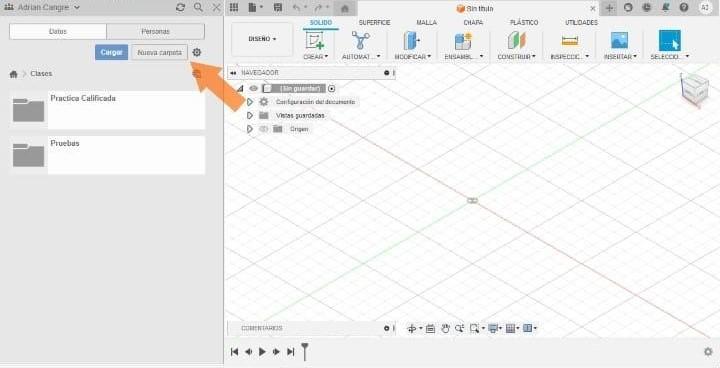Click the Automate tool icon
Screen dimensions: 720x368
(360, 40)
